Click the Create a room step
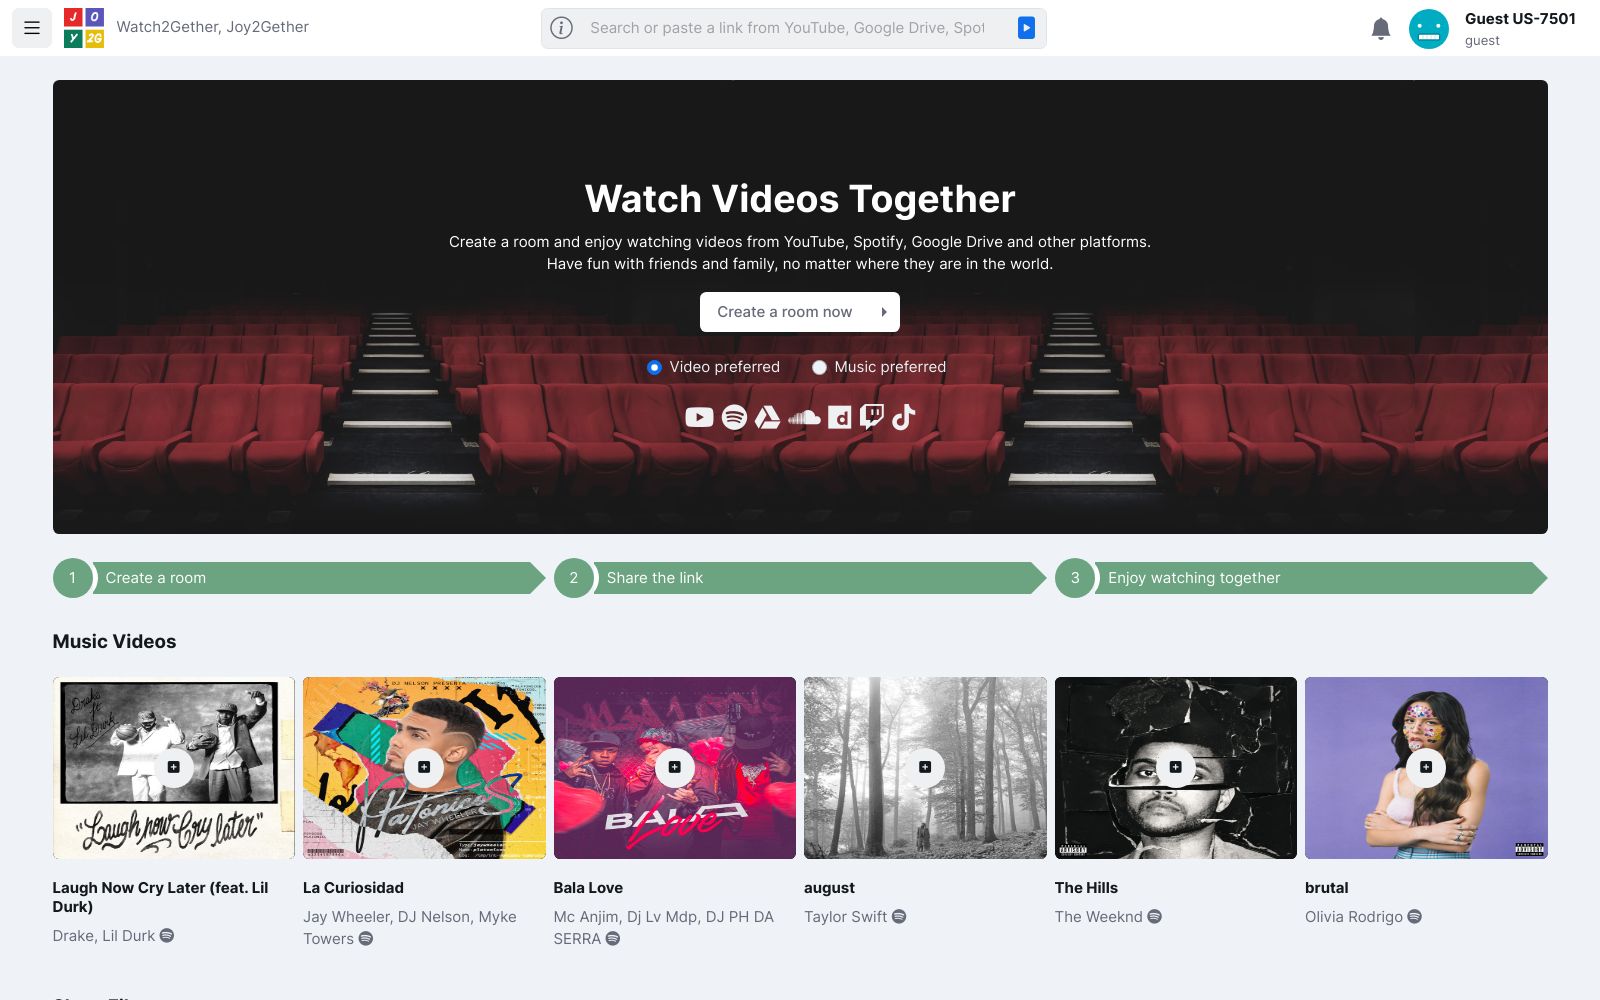This screenshot has width=1600, height=1000. 298,578
